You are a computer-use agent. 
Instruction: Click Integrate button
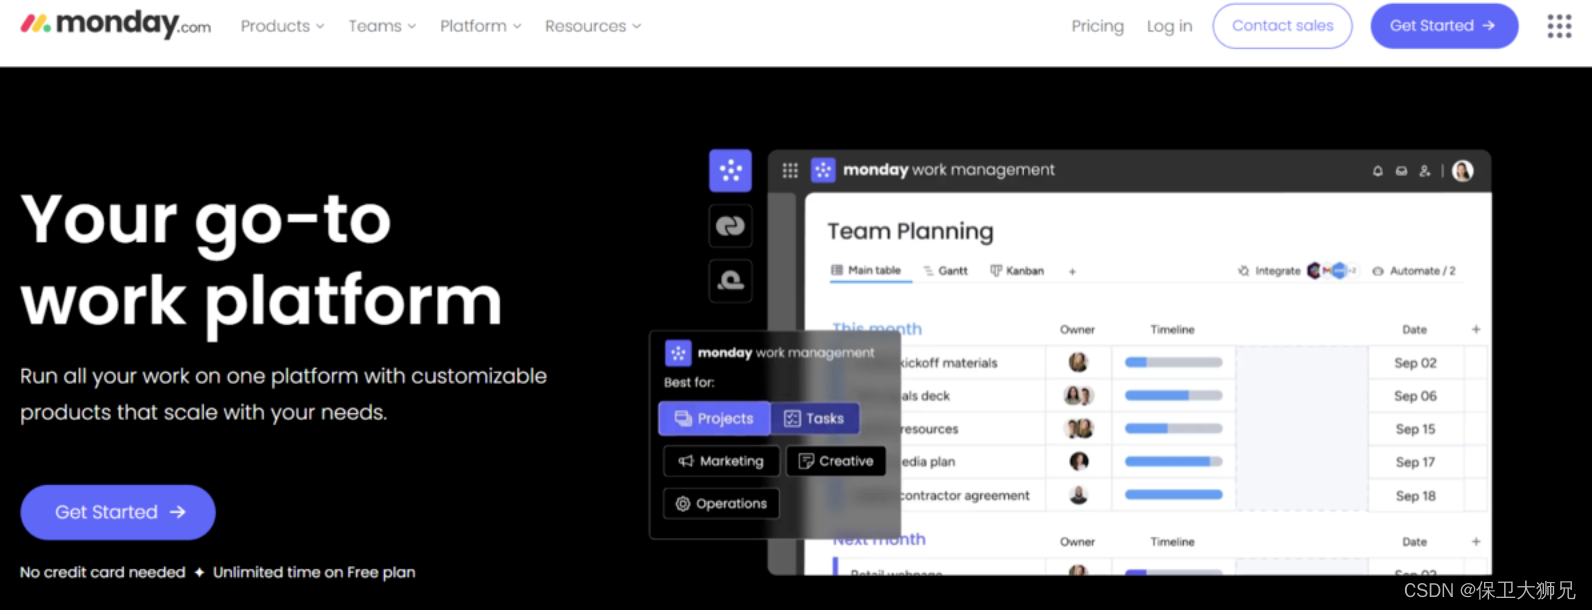1269,271
